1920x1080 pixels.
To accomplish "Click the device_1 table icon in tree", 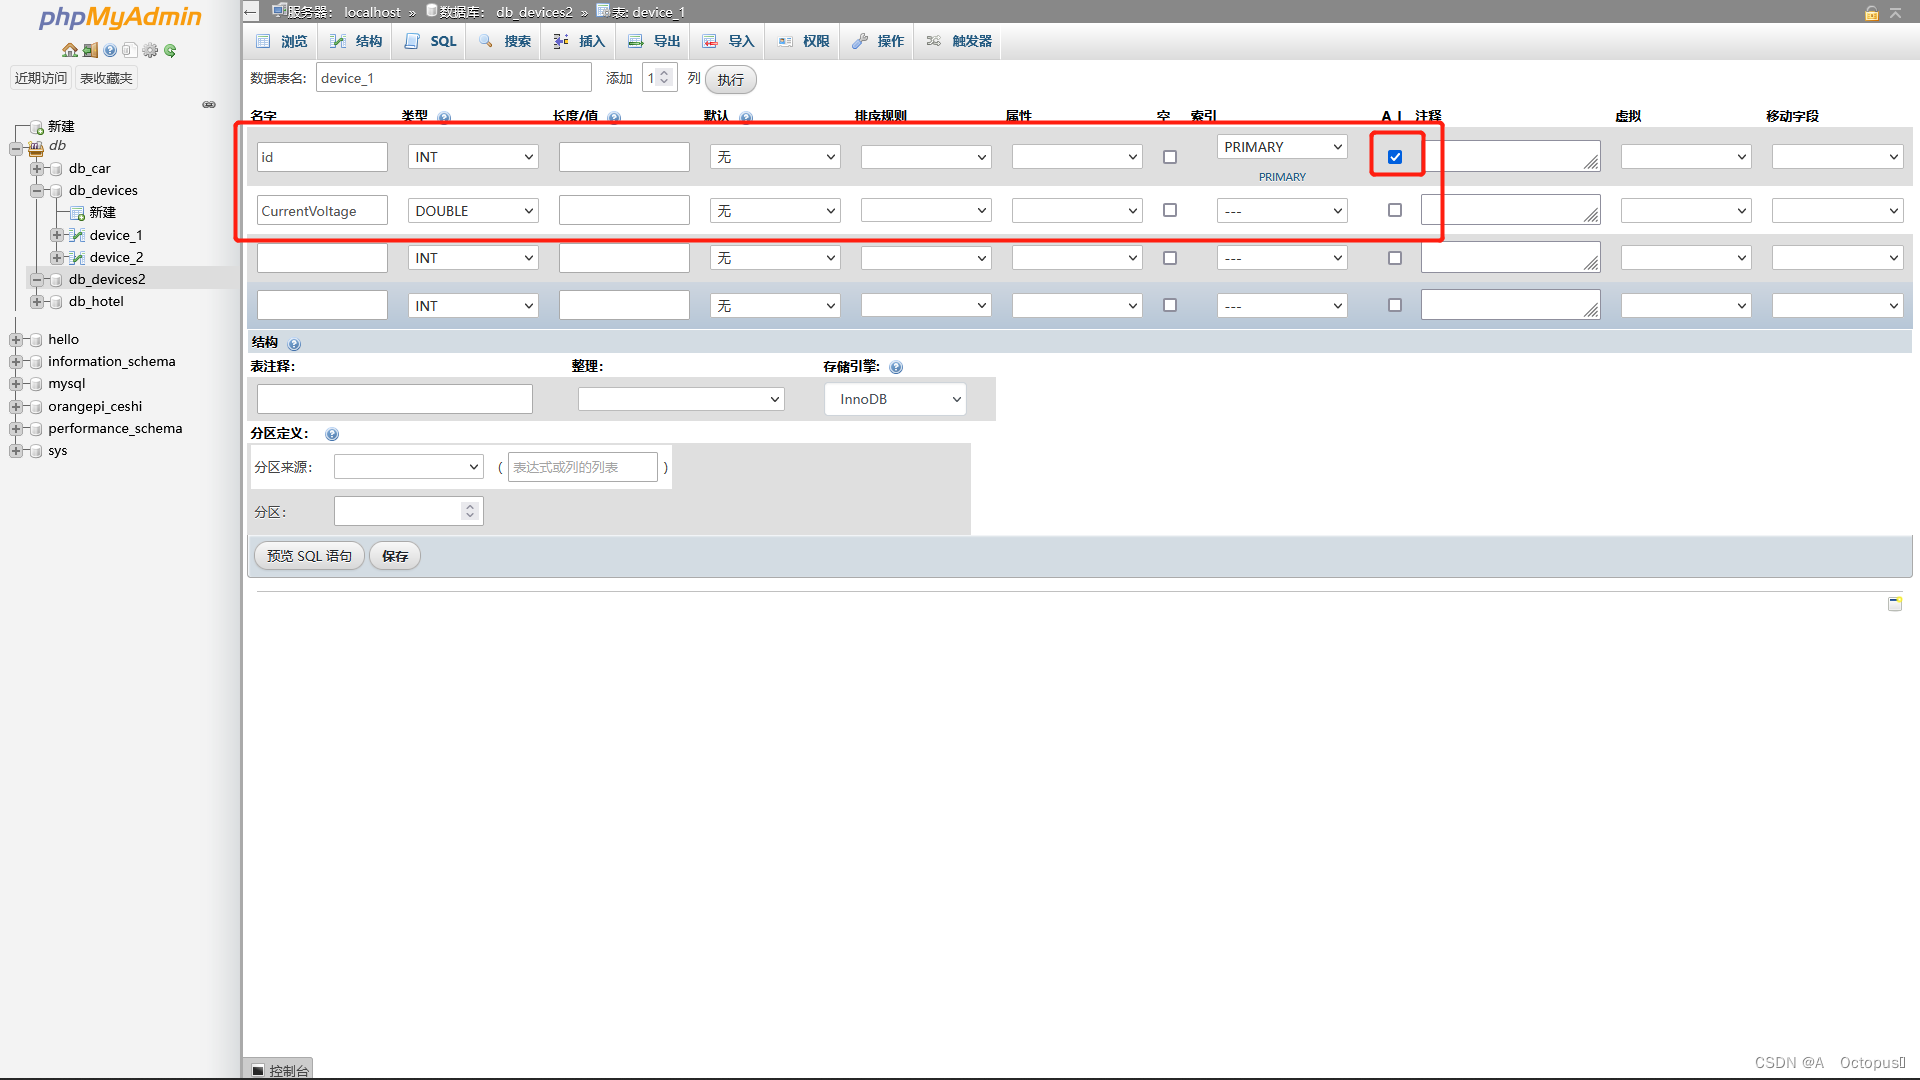I will click(77, 235).
